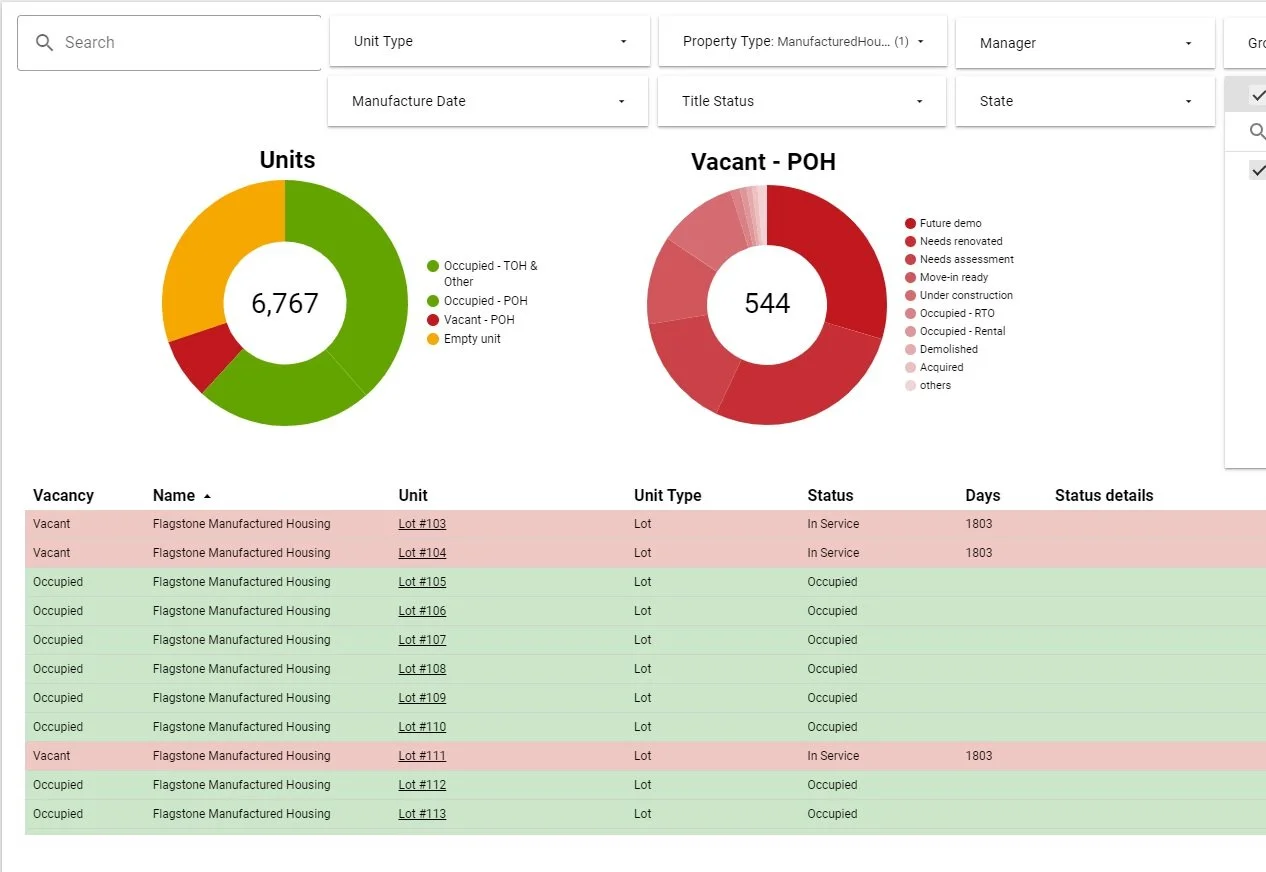Click the Needs renovated legend marker
The height and width of the screenshot is (872, 1266).
tap(910, 241)
